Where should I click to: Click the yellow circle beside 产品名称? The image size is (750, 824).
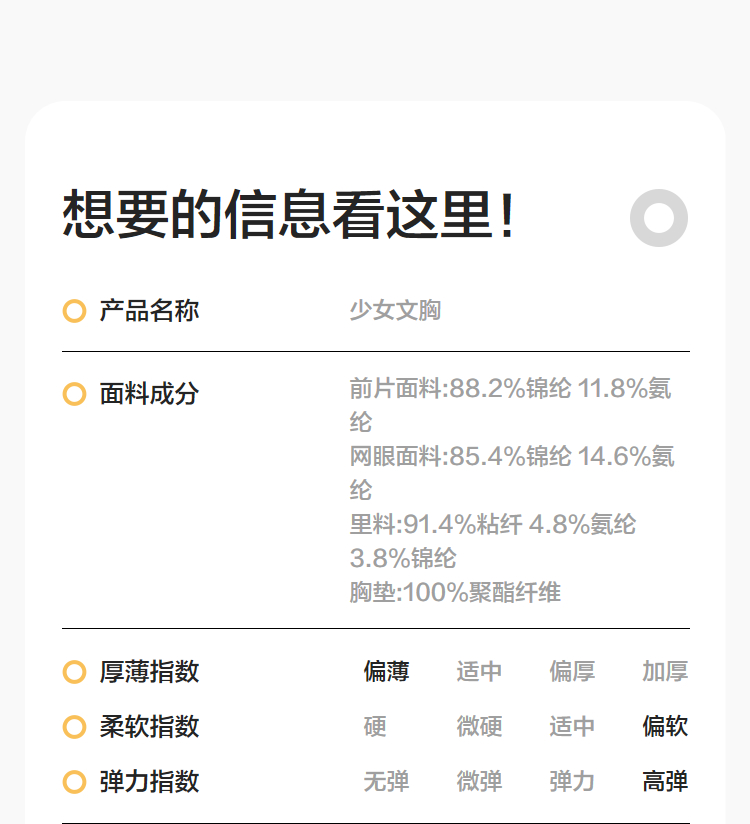click(x=74, y=311)
